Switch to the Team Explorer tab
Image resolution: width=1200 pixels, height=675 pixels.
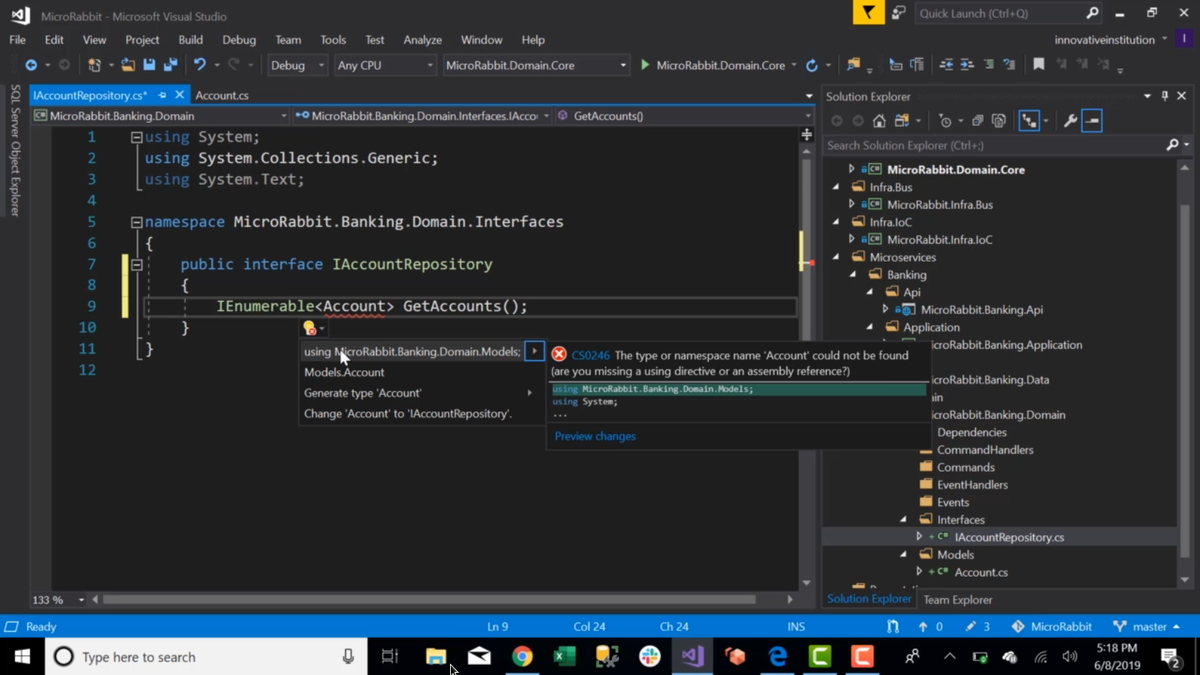click(x=957, y=600)
